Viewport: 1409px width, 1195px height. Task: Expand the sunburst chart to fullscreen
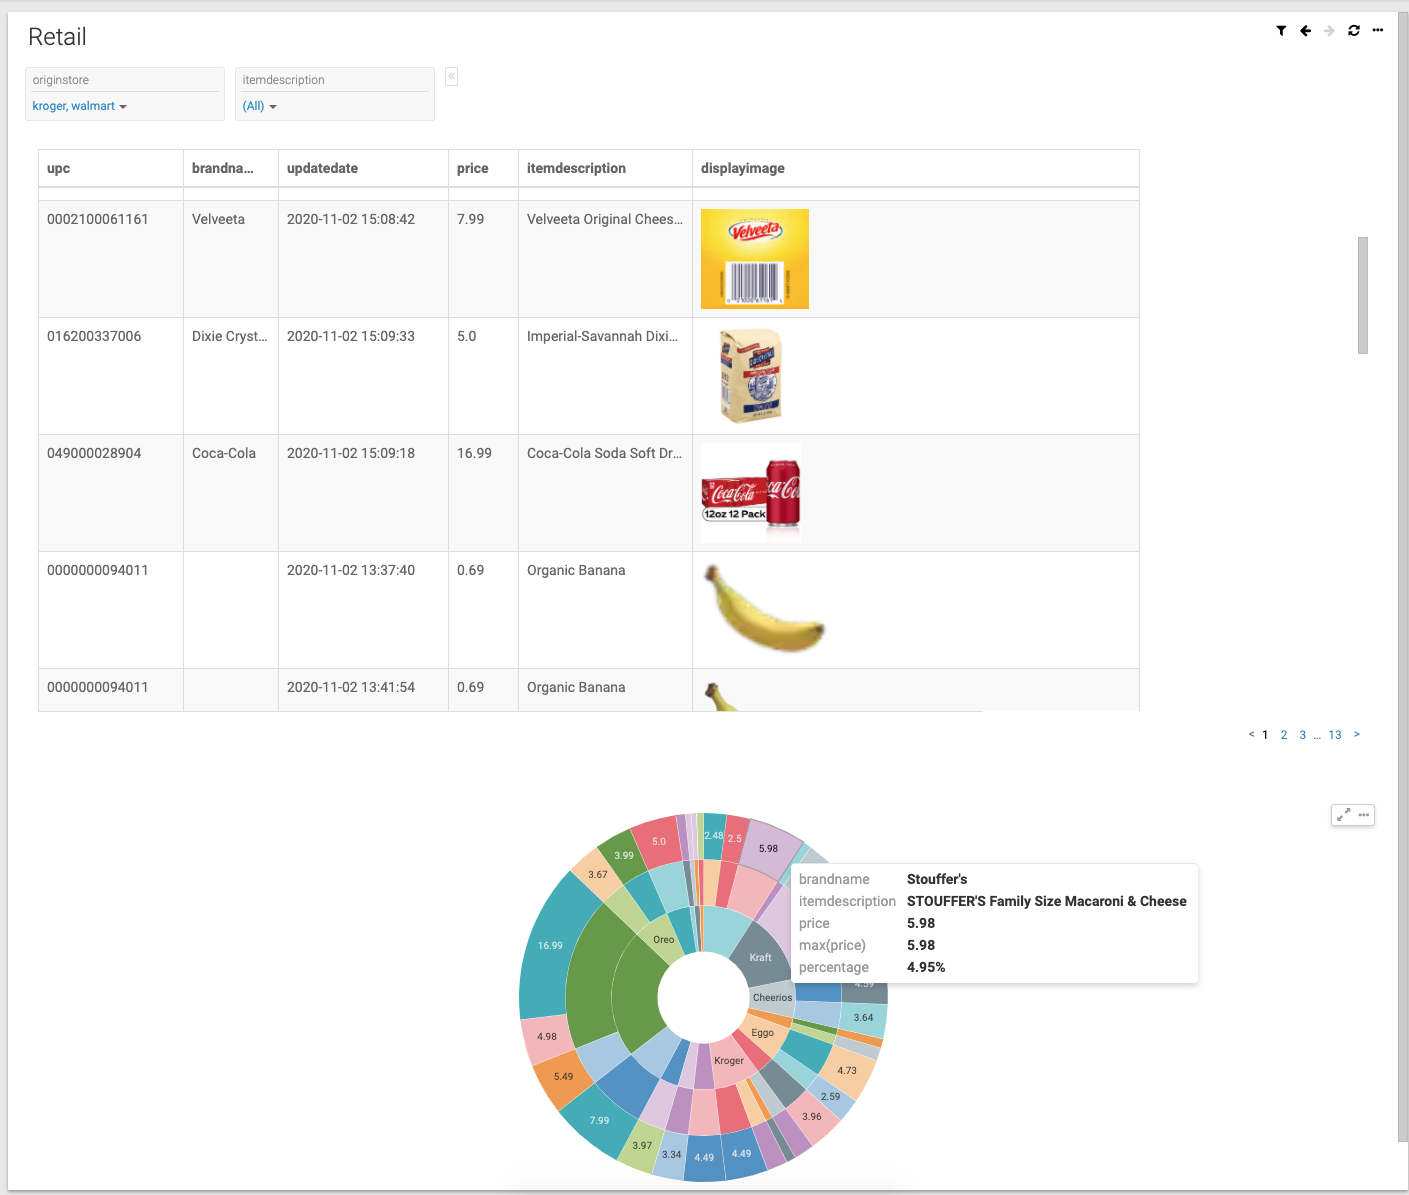click(x=1343, y=815)
